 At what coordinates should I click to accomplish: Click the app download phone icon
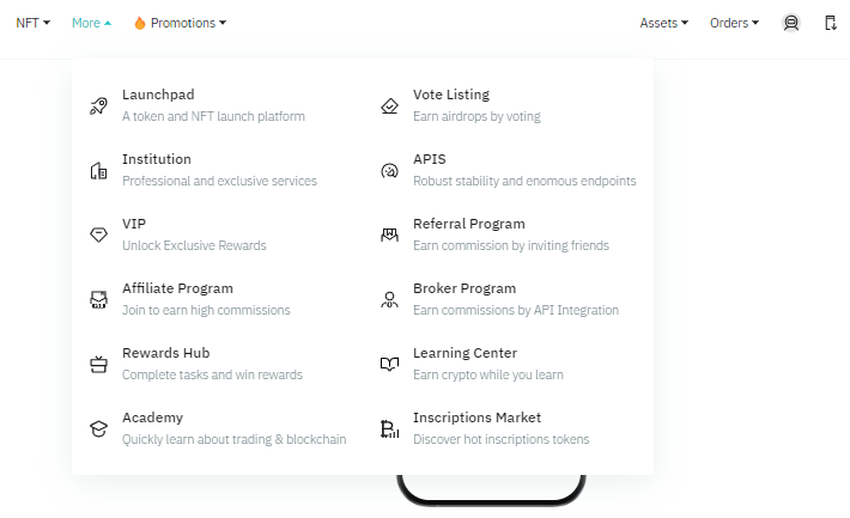pos(830,23)
